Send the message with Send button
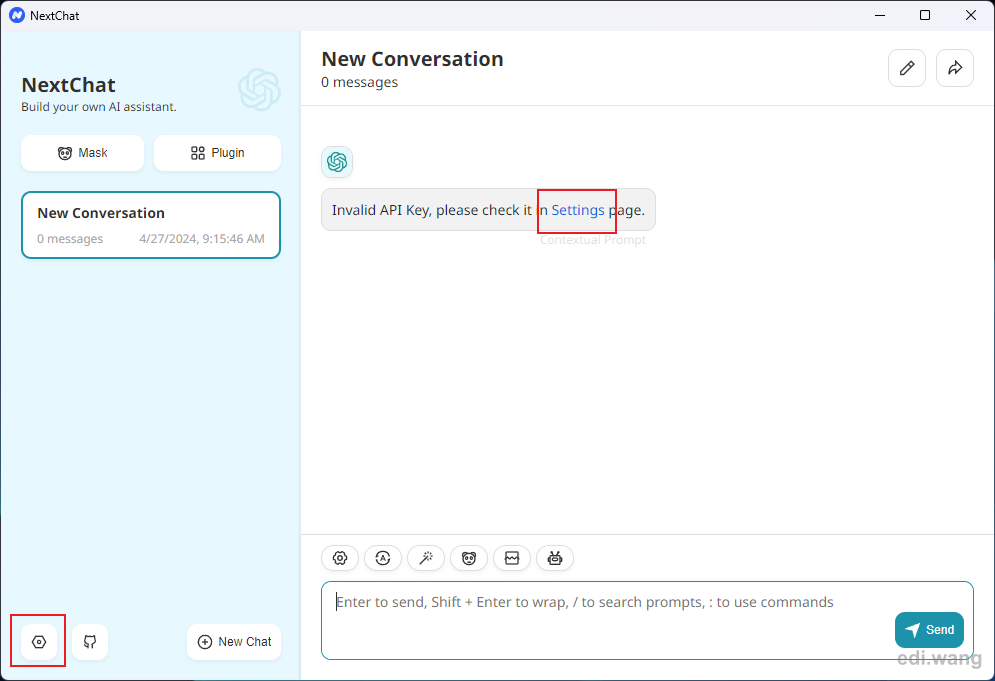 pyautogui.click(x=929, y=630)
